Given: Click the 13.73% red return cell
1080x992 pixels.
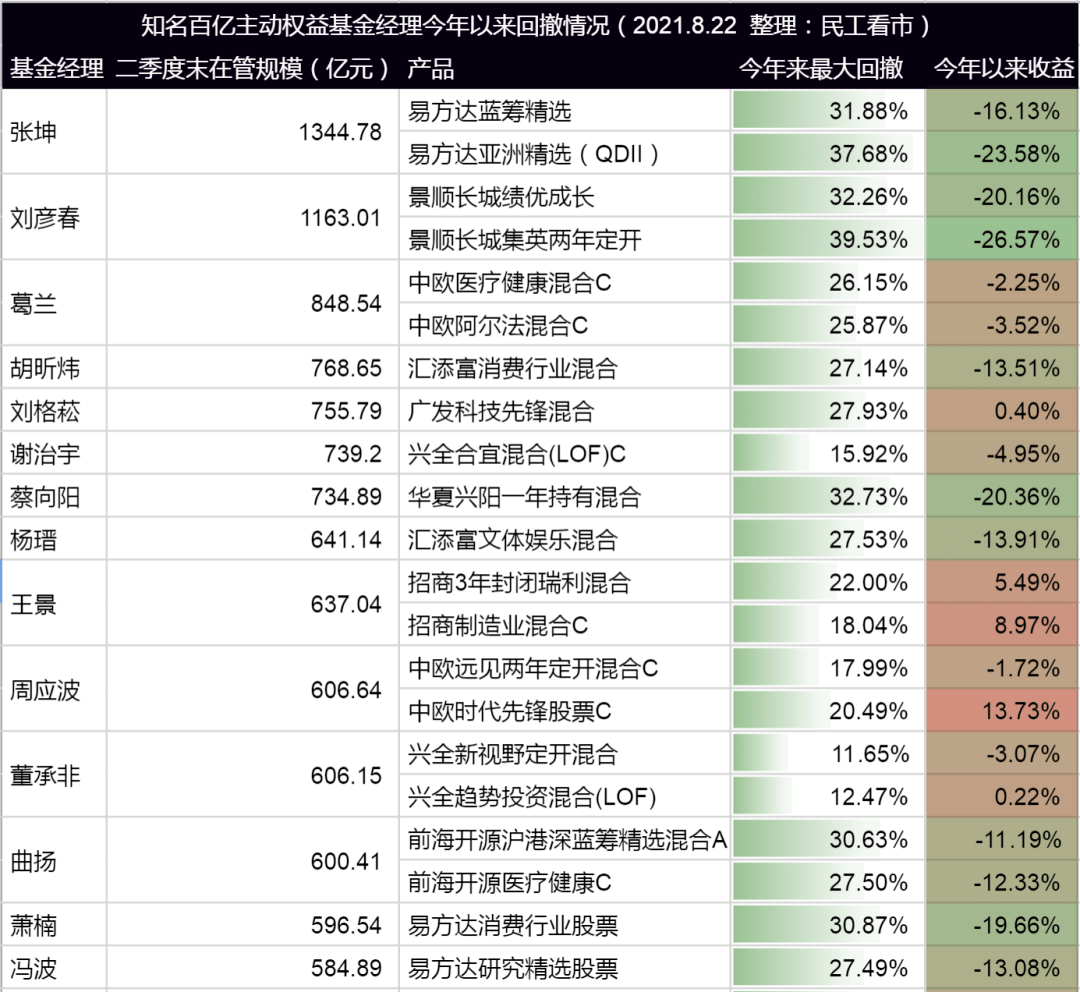Looking at the screenshot, I should (x=1001, y=710).
